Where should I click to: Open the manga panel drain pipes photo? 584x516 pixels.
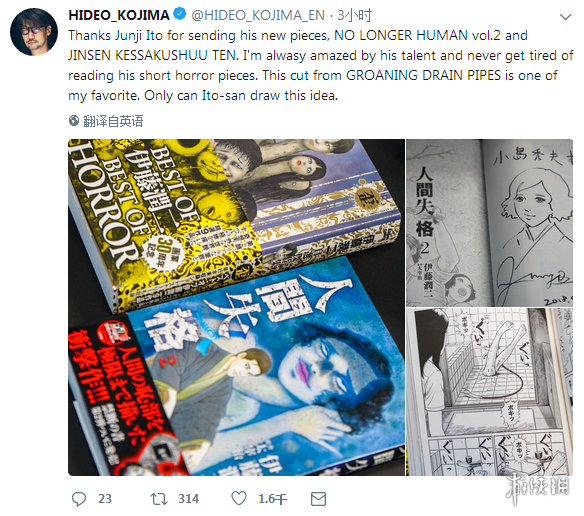point(489,392)
